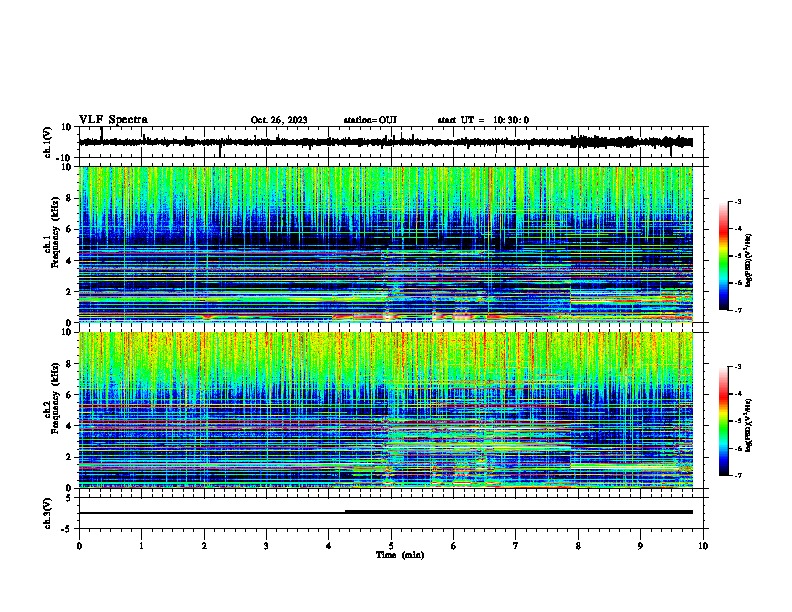Click the ch.1 spectrogram panel

[386, 244]
